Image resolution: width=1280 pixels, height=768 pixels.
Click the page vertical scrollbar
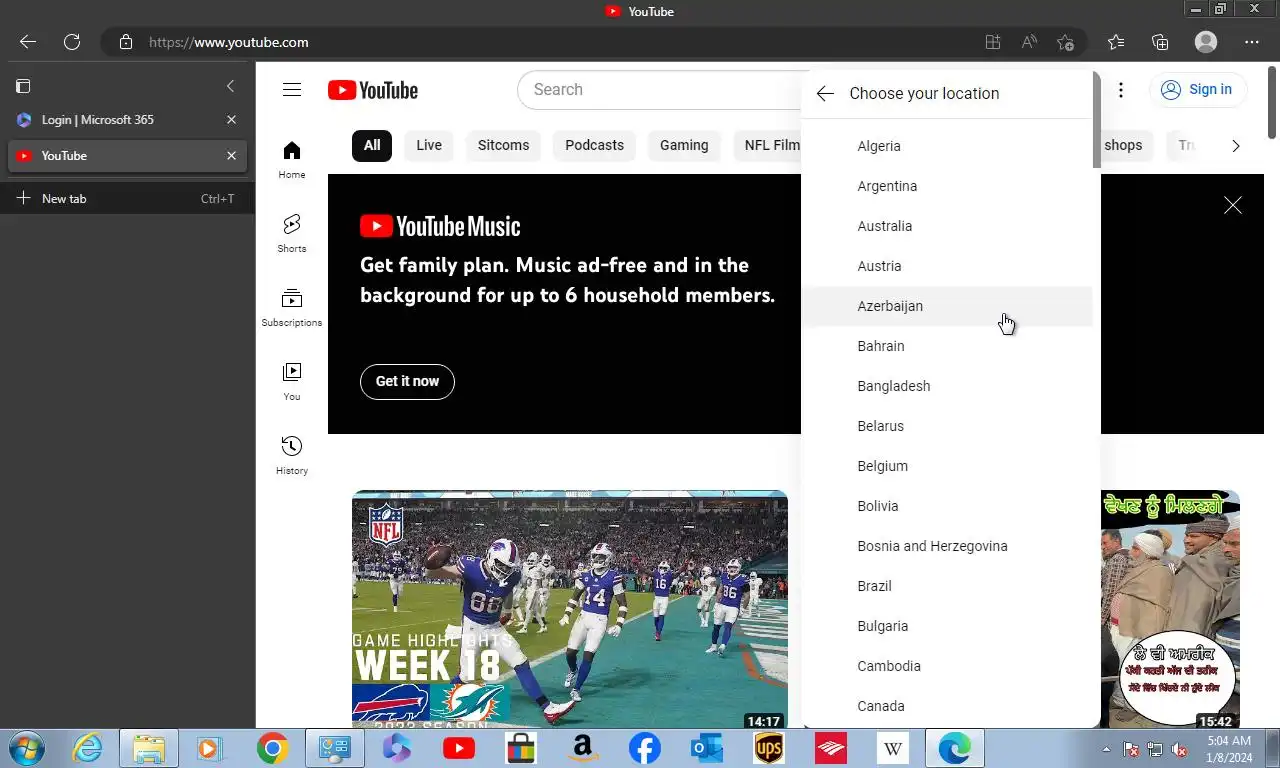click(1273, 100)
